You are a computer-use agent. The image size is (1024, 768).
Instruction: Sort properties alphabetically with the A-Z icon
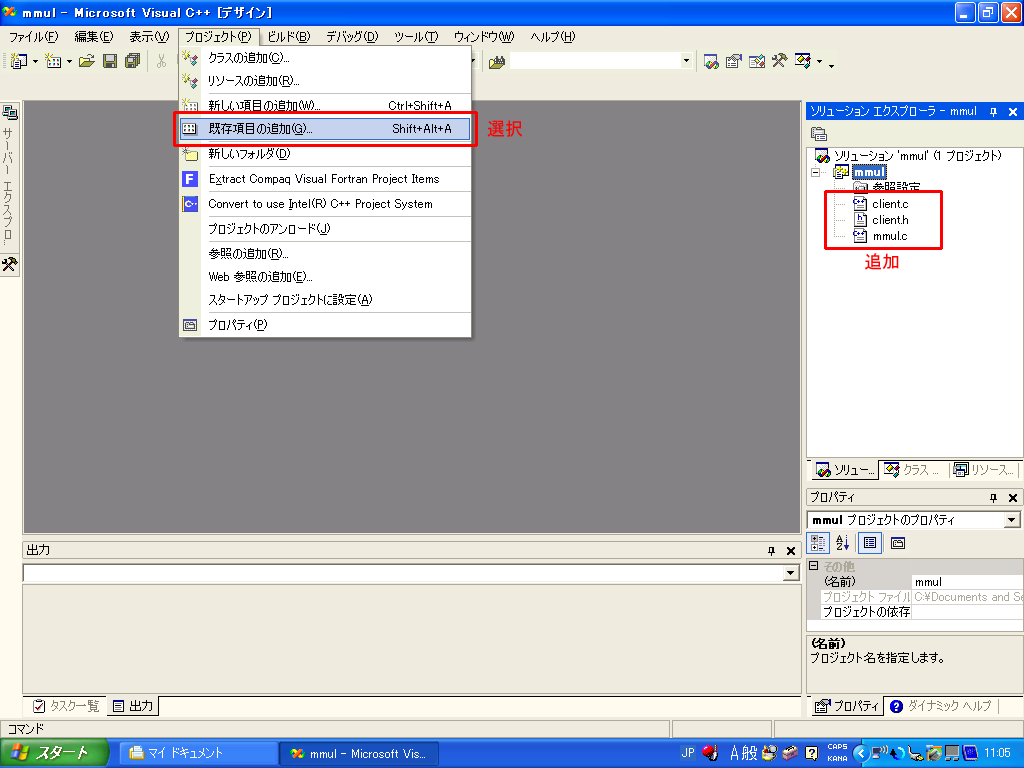[842, 543]
